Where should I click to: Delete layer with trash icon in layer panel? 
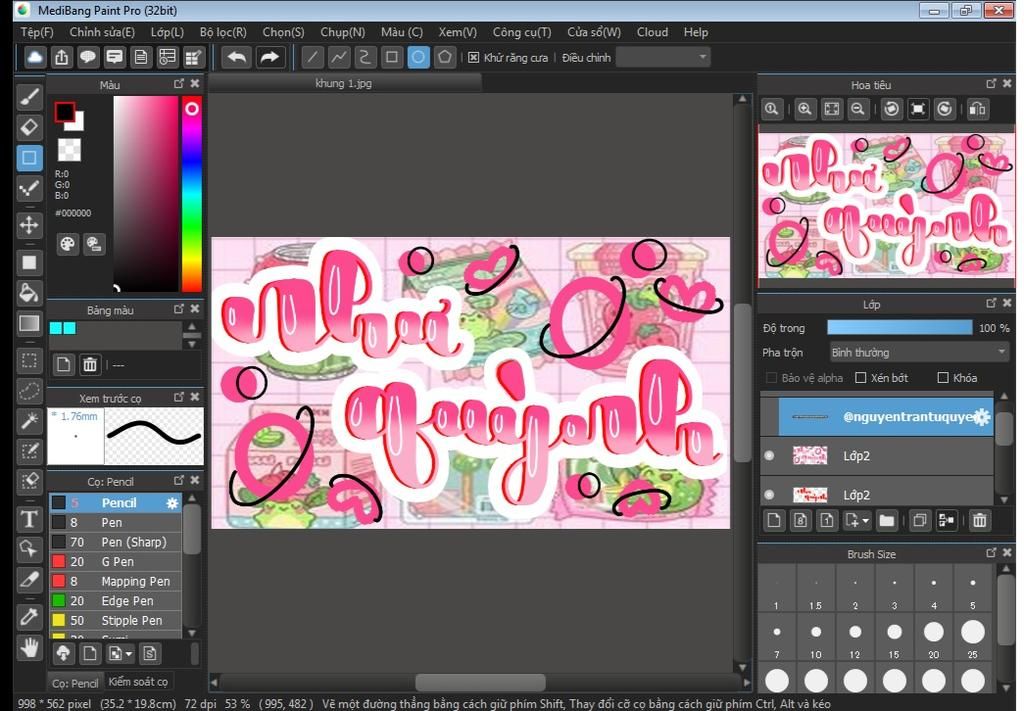pos(980,520)
